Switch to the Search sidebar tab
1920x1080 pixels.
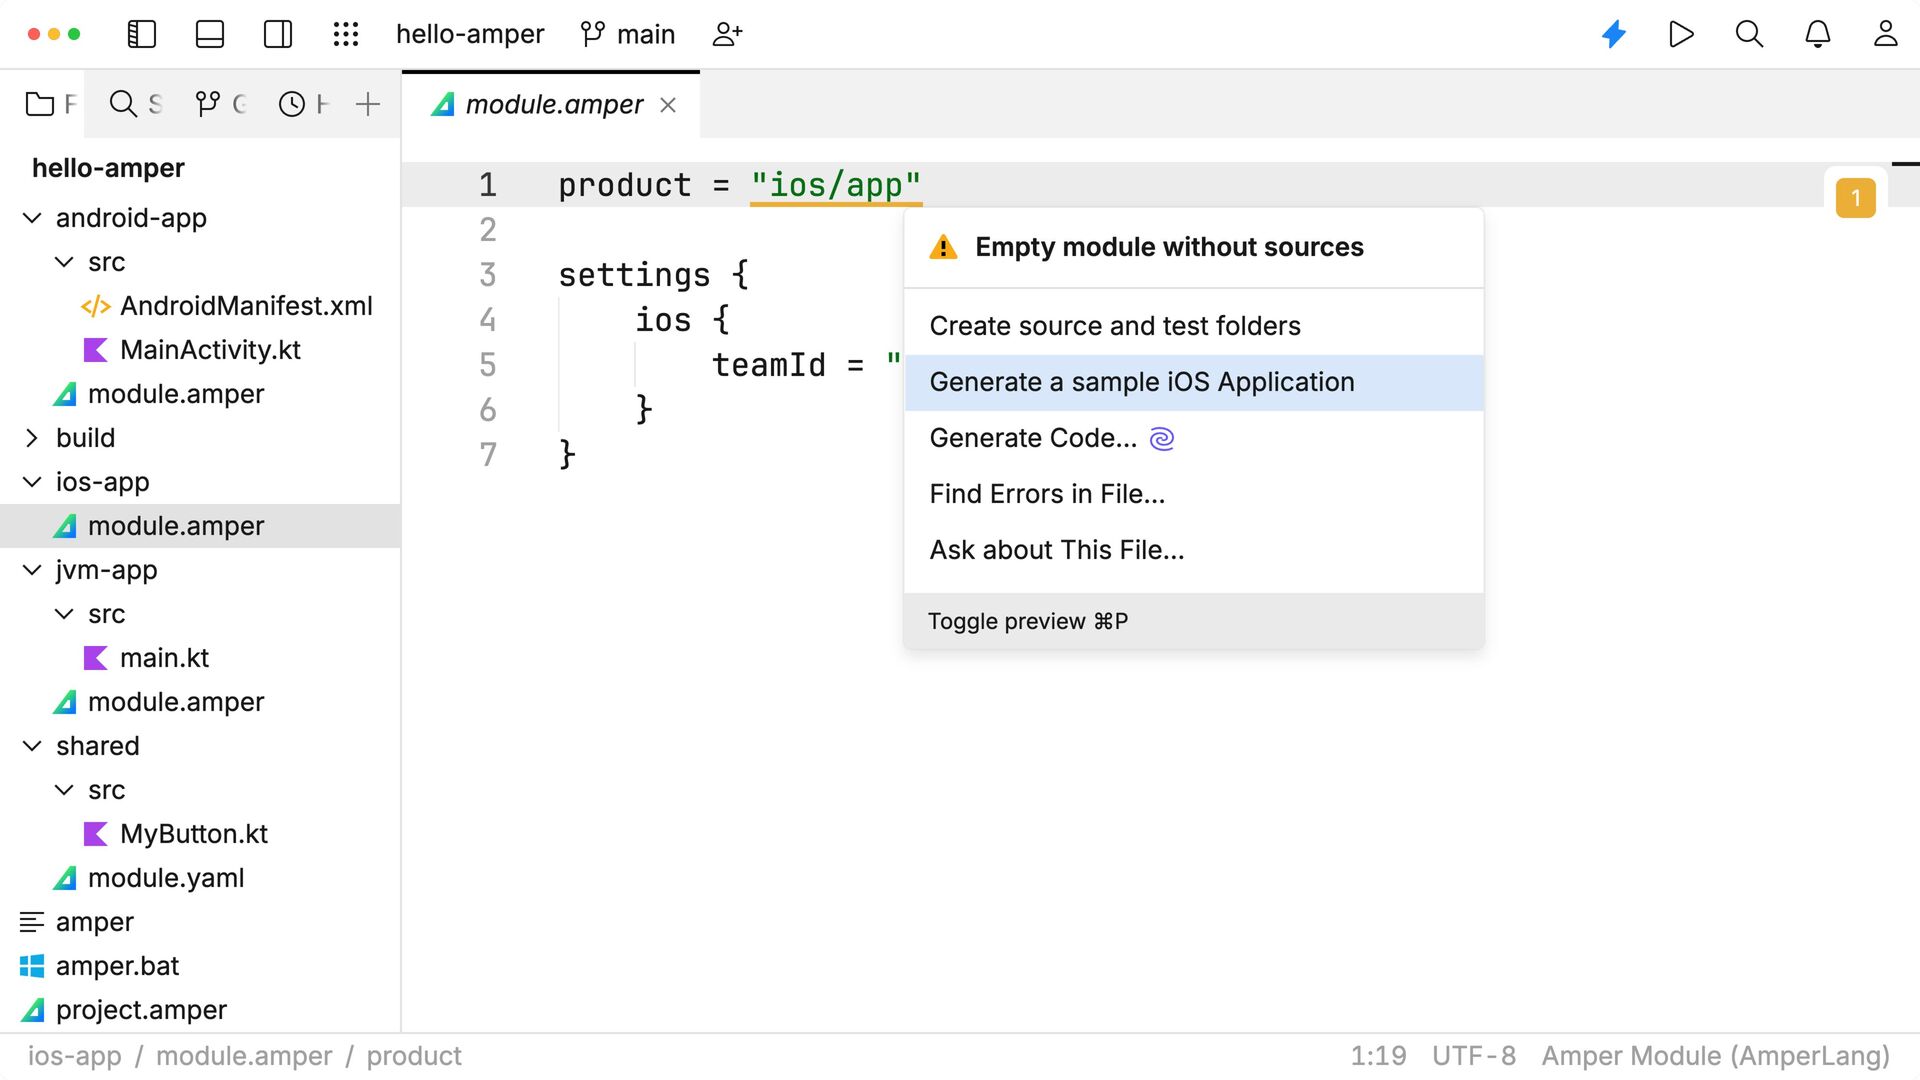135,104
